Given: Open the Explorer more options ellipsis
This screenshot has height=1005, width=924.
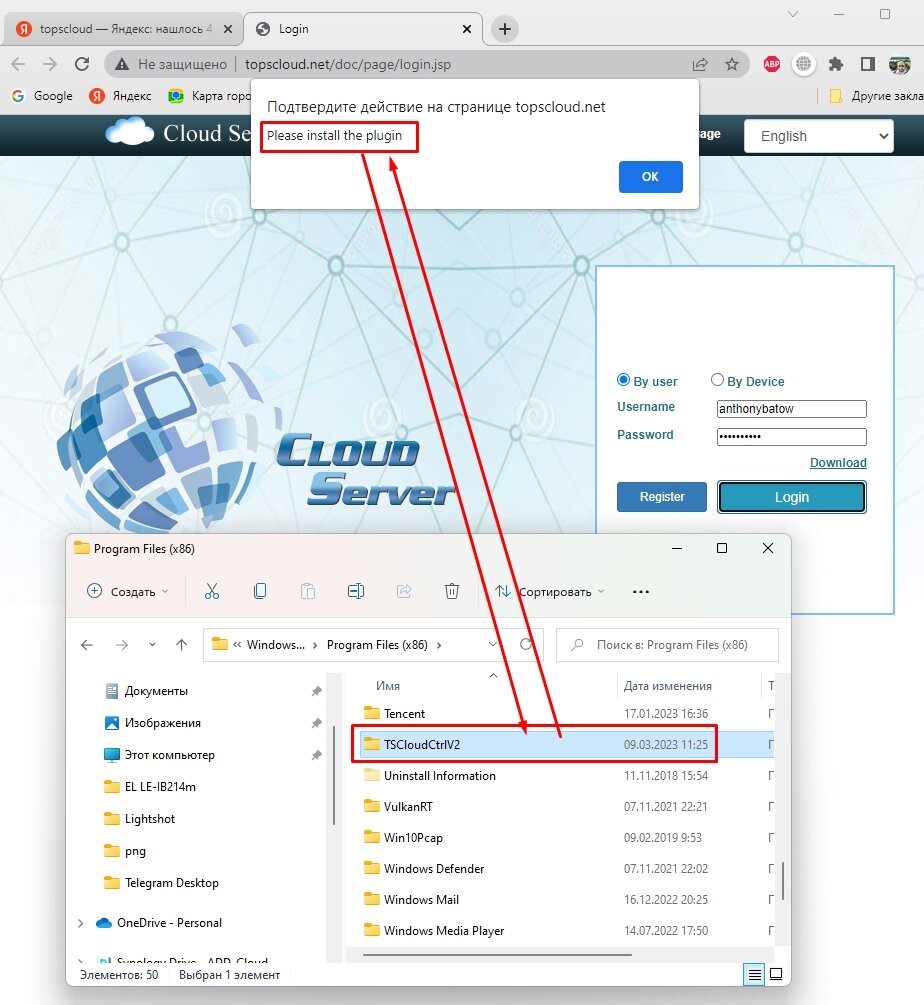Looking at the screenshot, I should 641,592.
